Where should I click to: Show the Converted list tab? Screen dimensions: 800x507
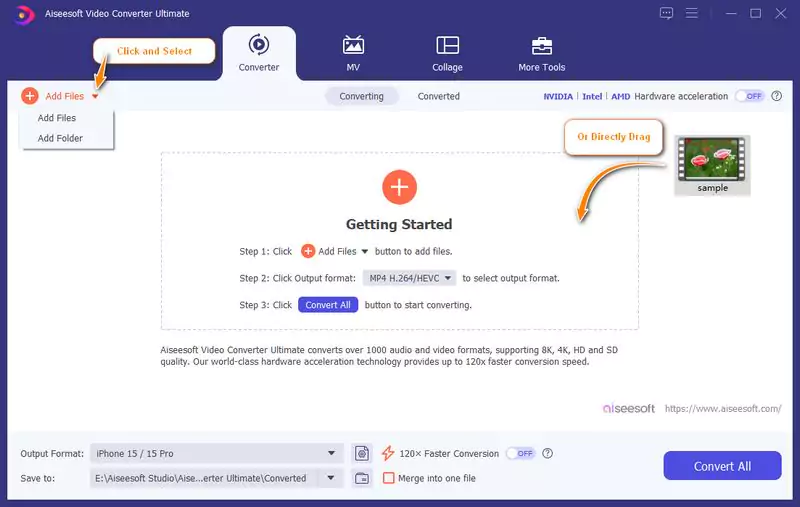coord(438,96)
